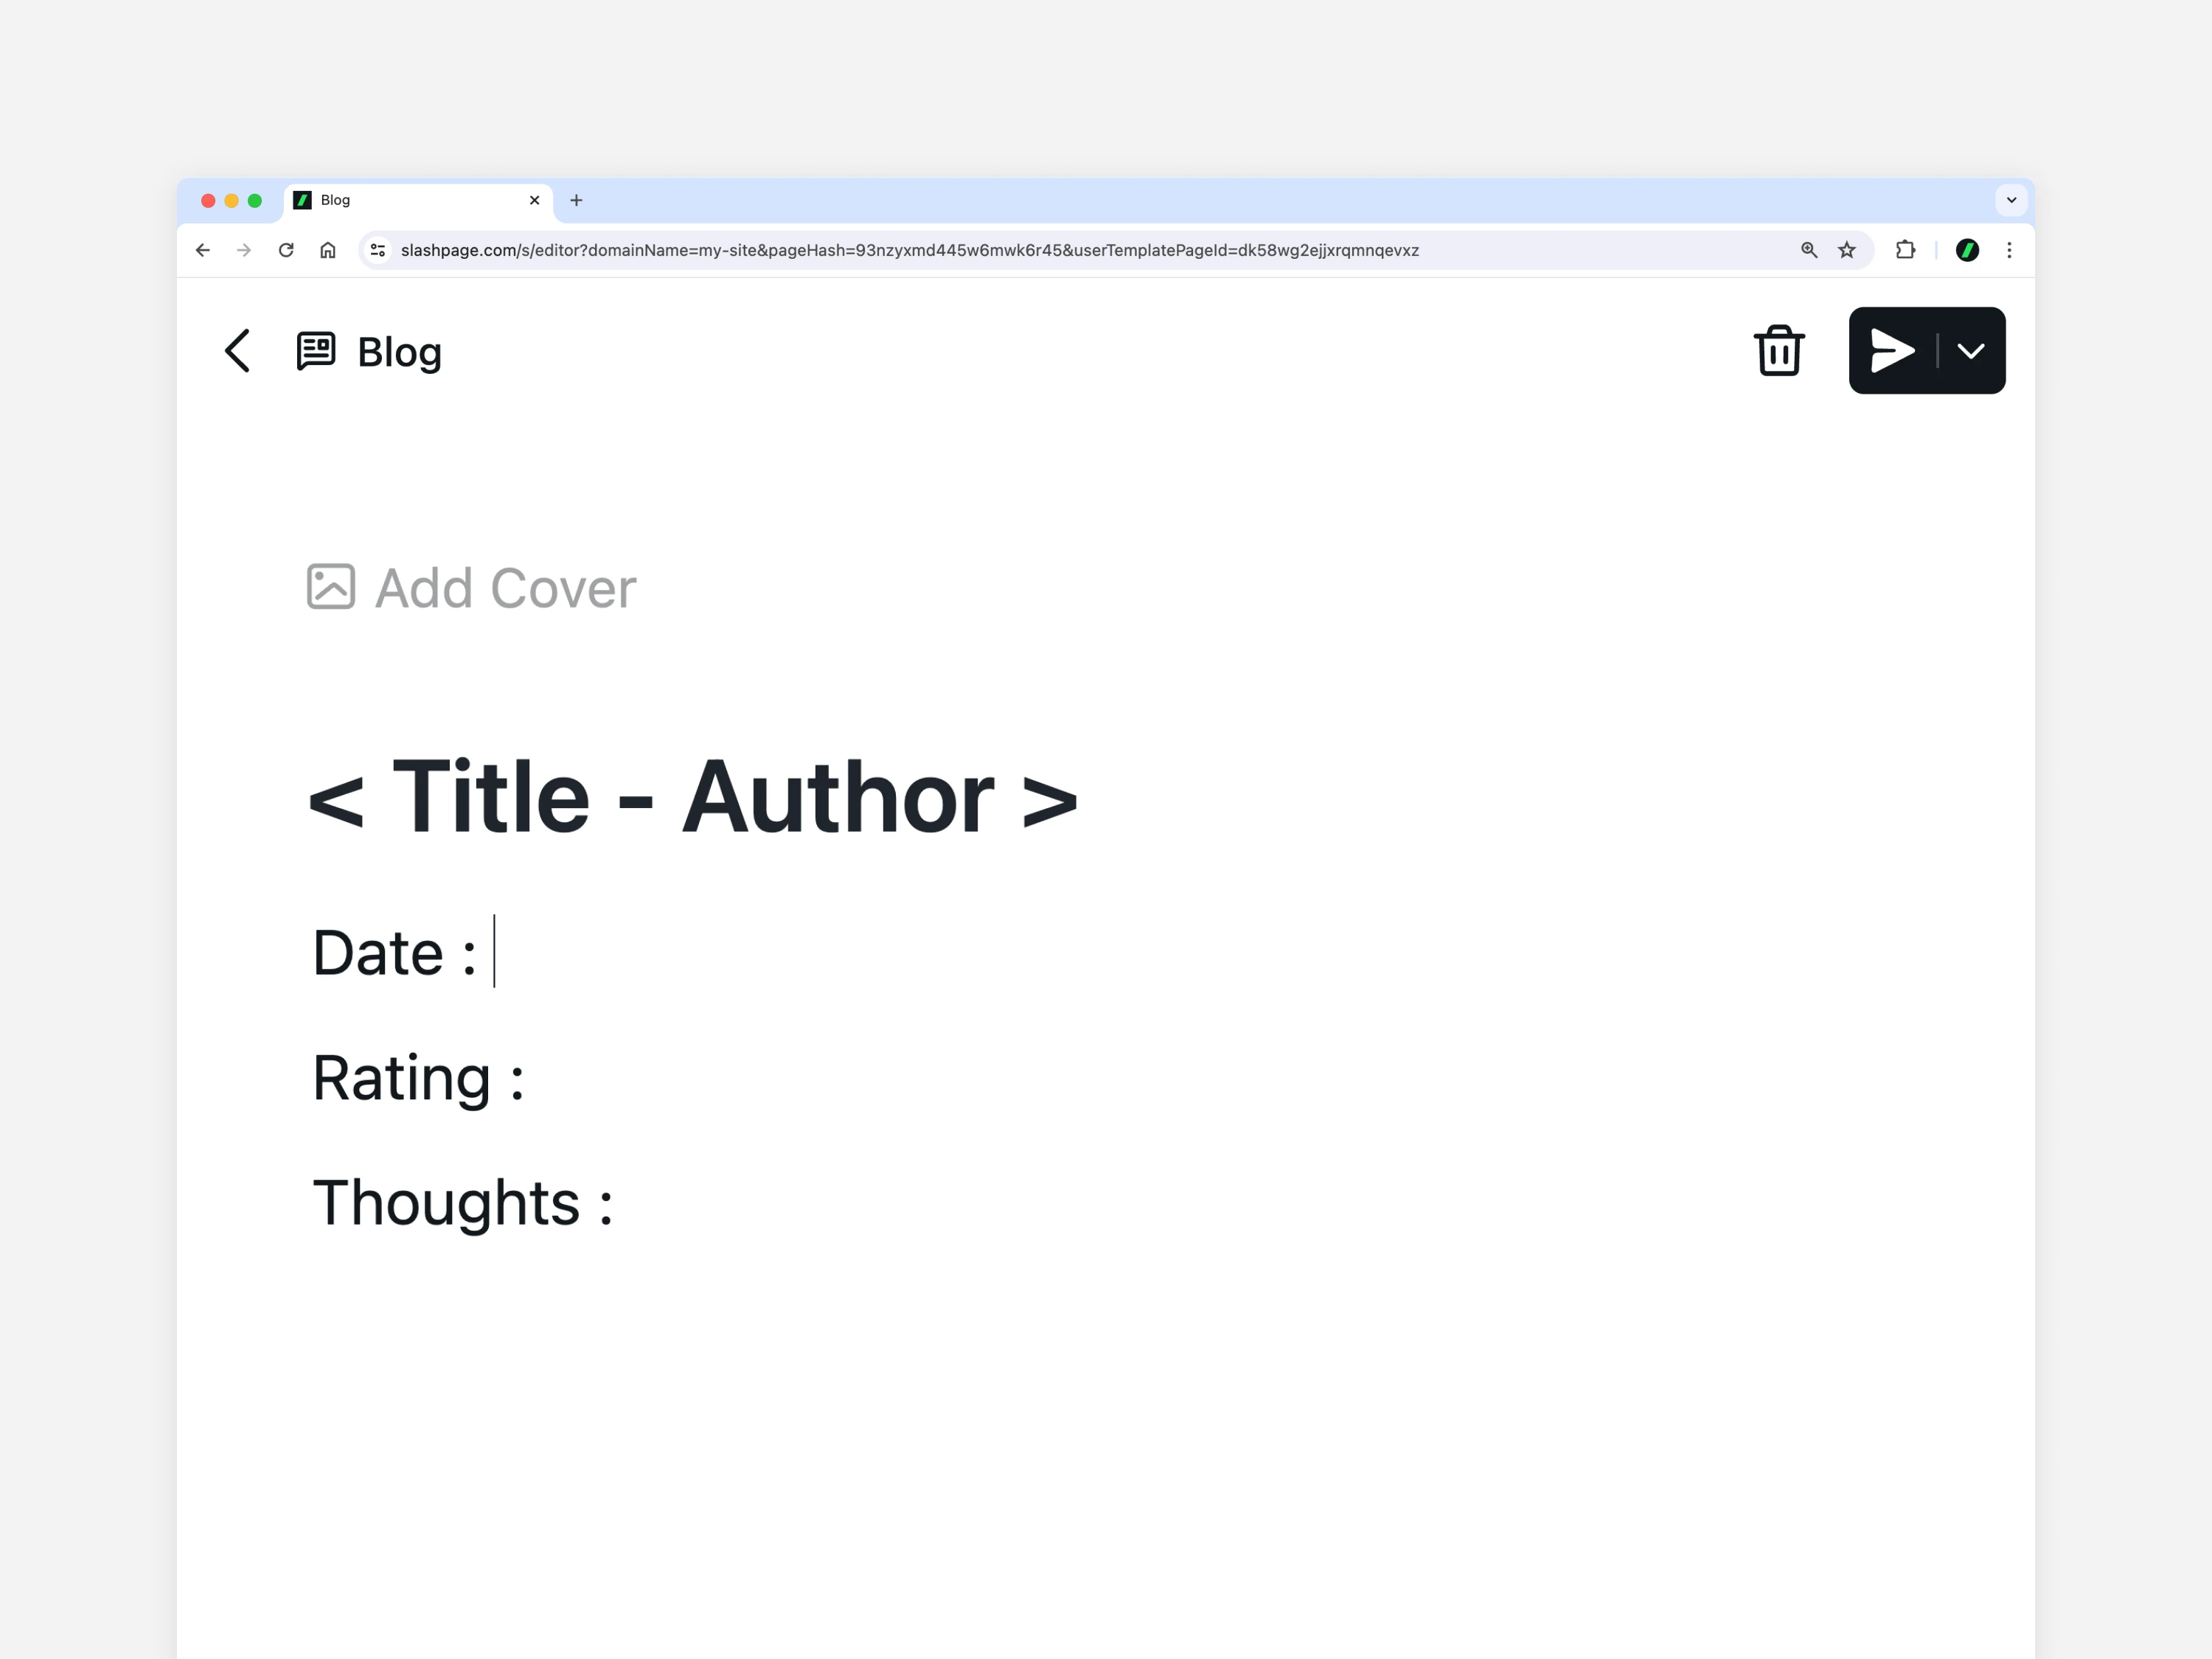This screenshot has width=2212, height=1659.
Task: Click the Blog page icon in header
Action: (x=316, y=351)
